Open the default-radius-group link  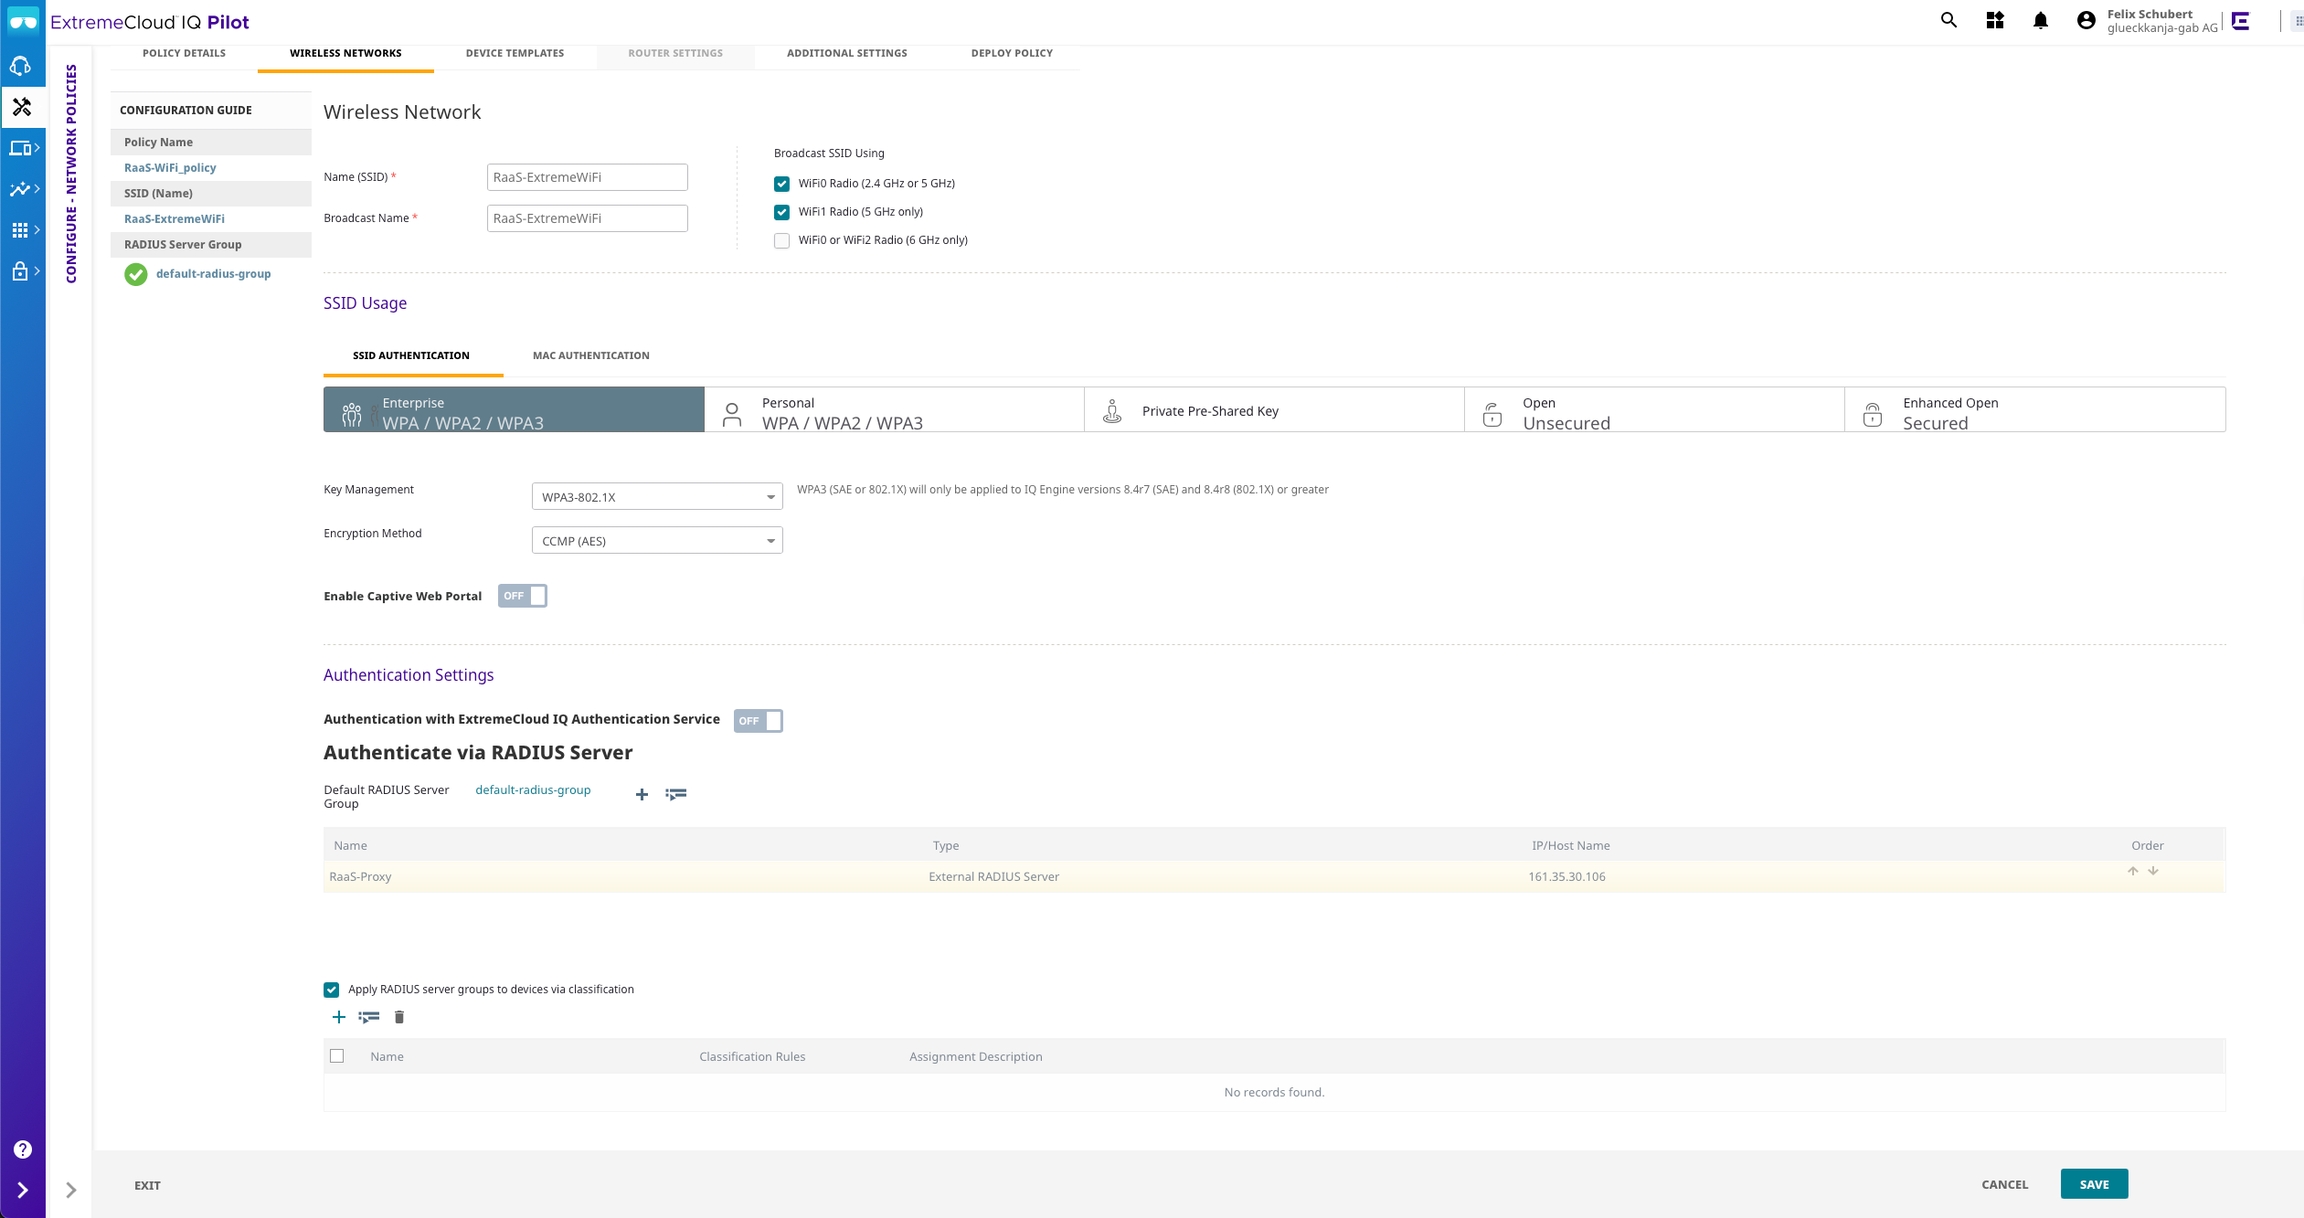click(x=532, y=790)
